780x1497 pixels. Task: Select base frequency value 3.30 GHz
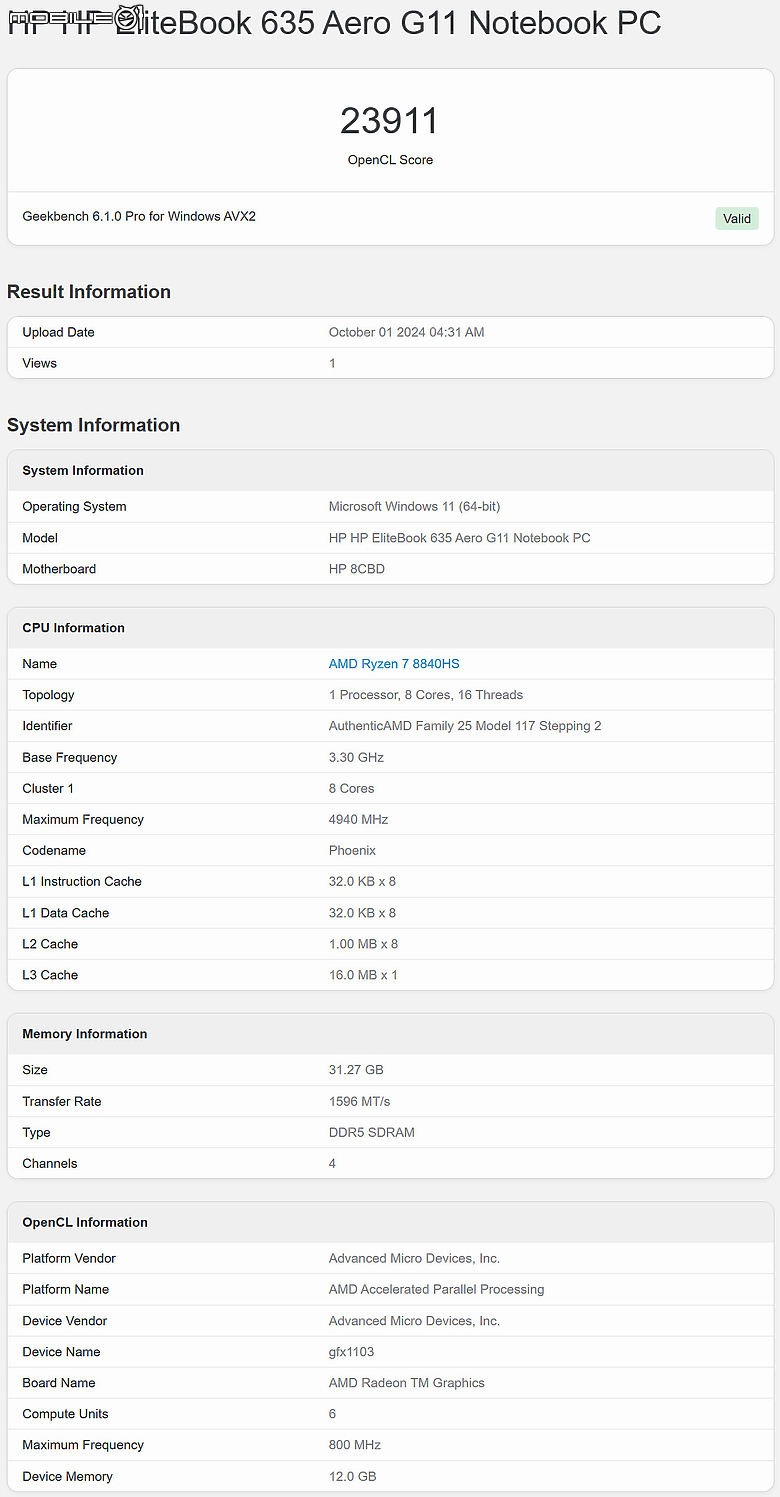pos(356,758)
